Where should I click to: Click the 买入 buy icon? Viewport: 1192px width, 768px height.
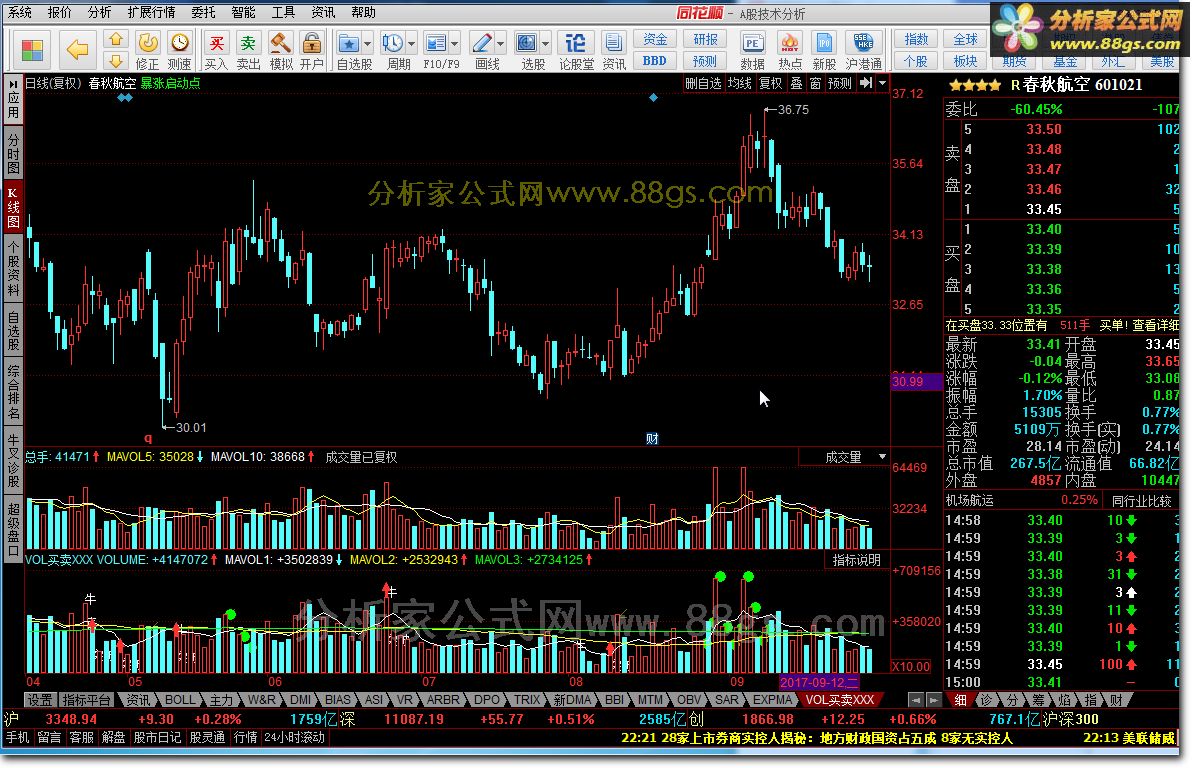pos(216,50)
